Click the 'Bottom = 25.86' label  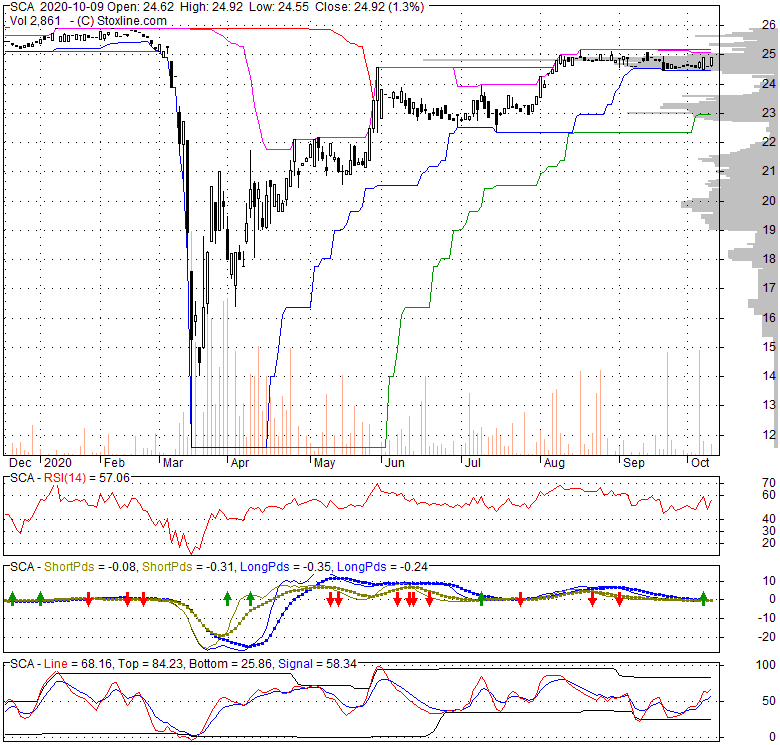[231, 664]
